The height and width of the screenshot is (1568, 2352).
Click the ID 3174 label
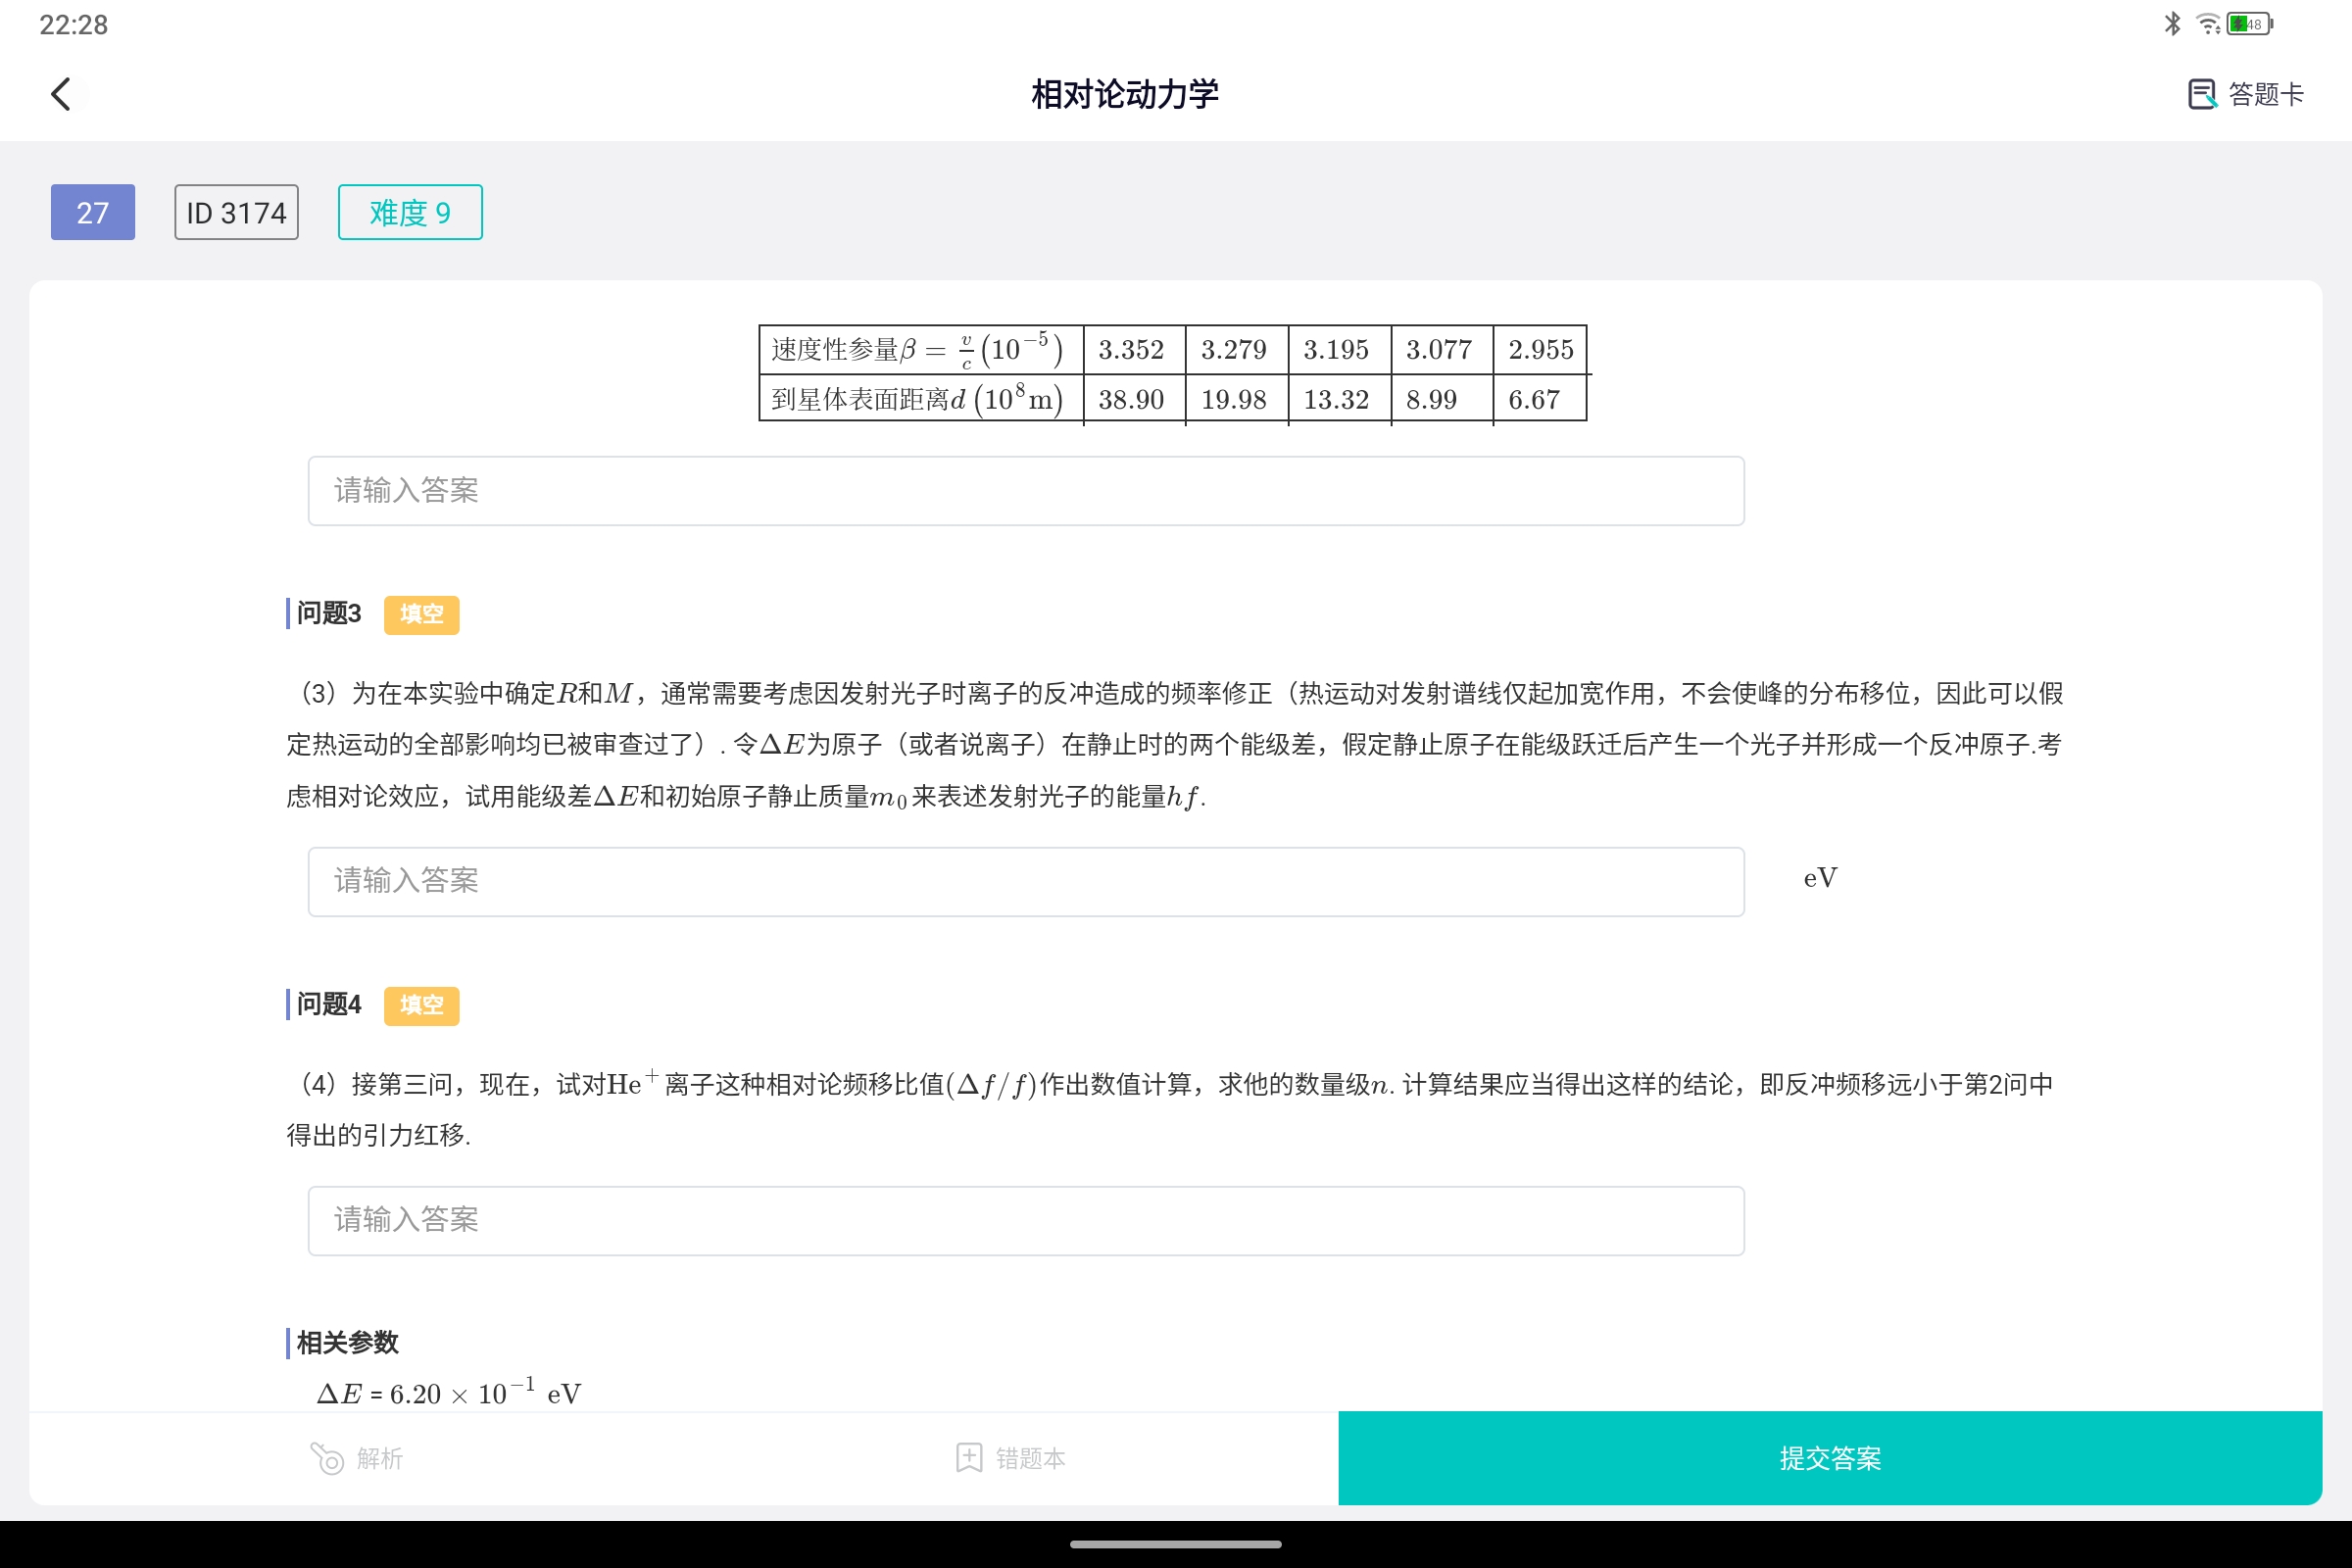[235, 212]
